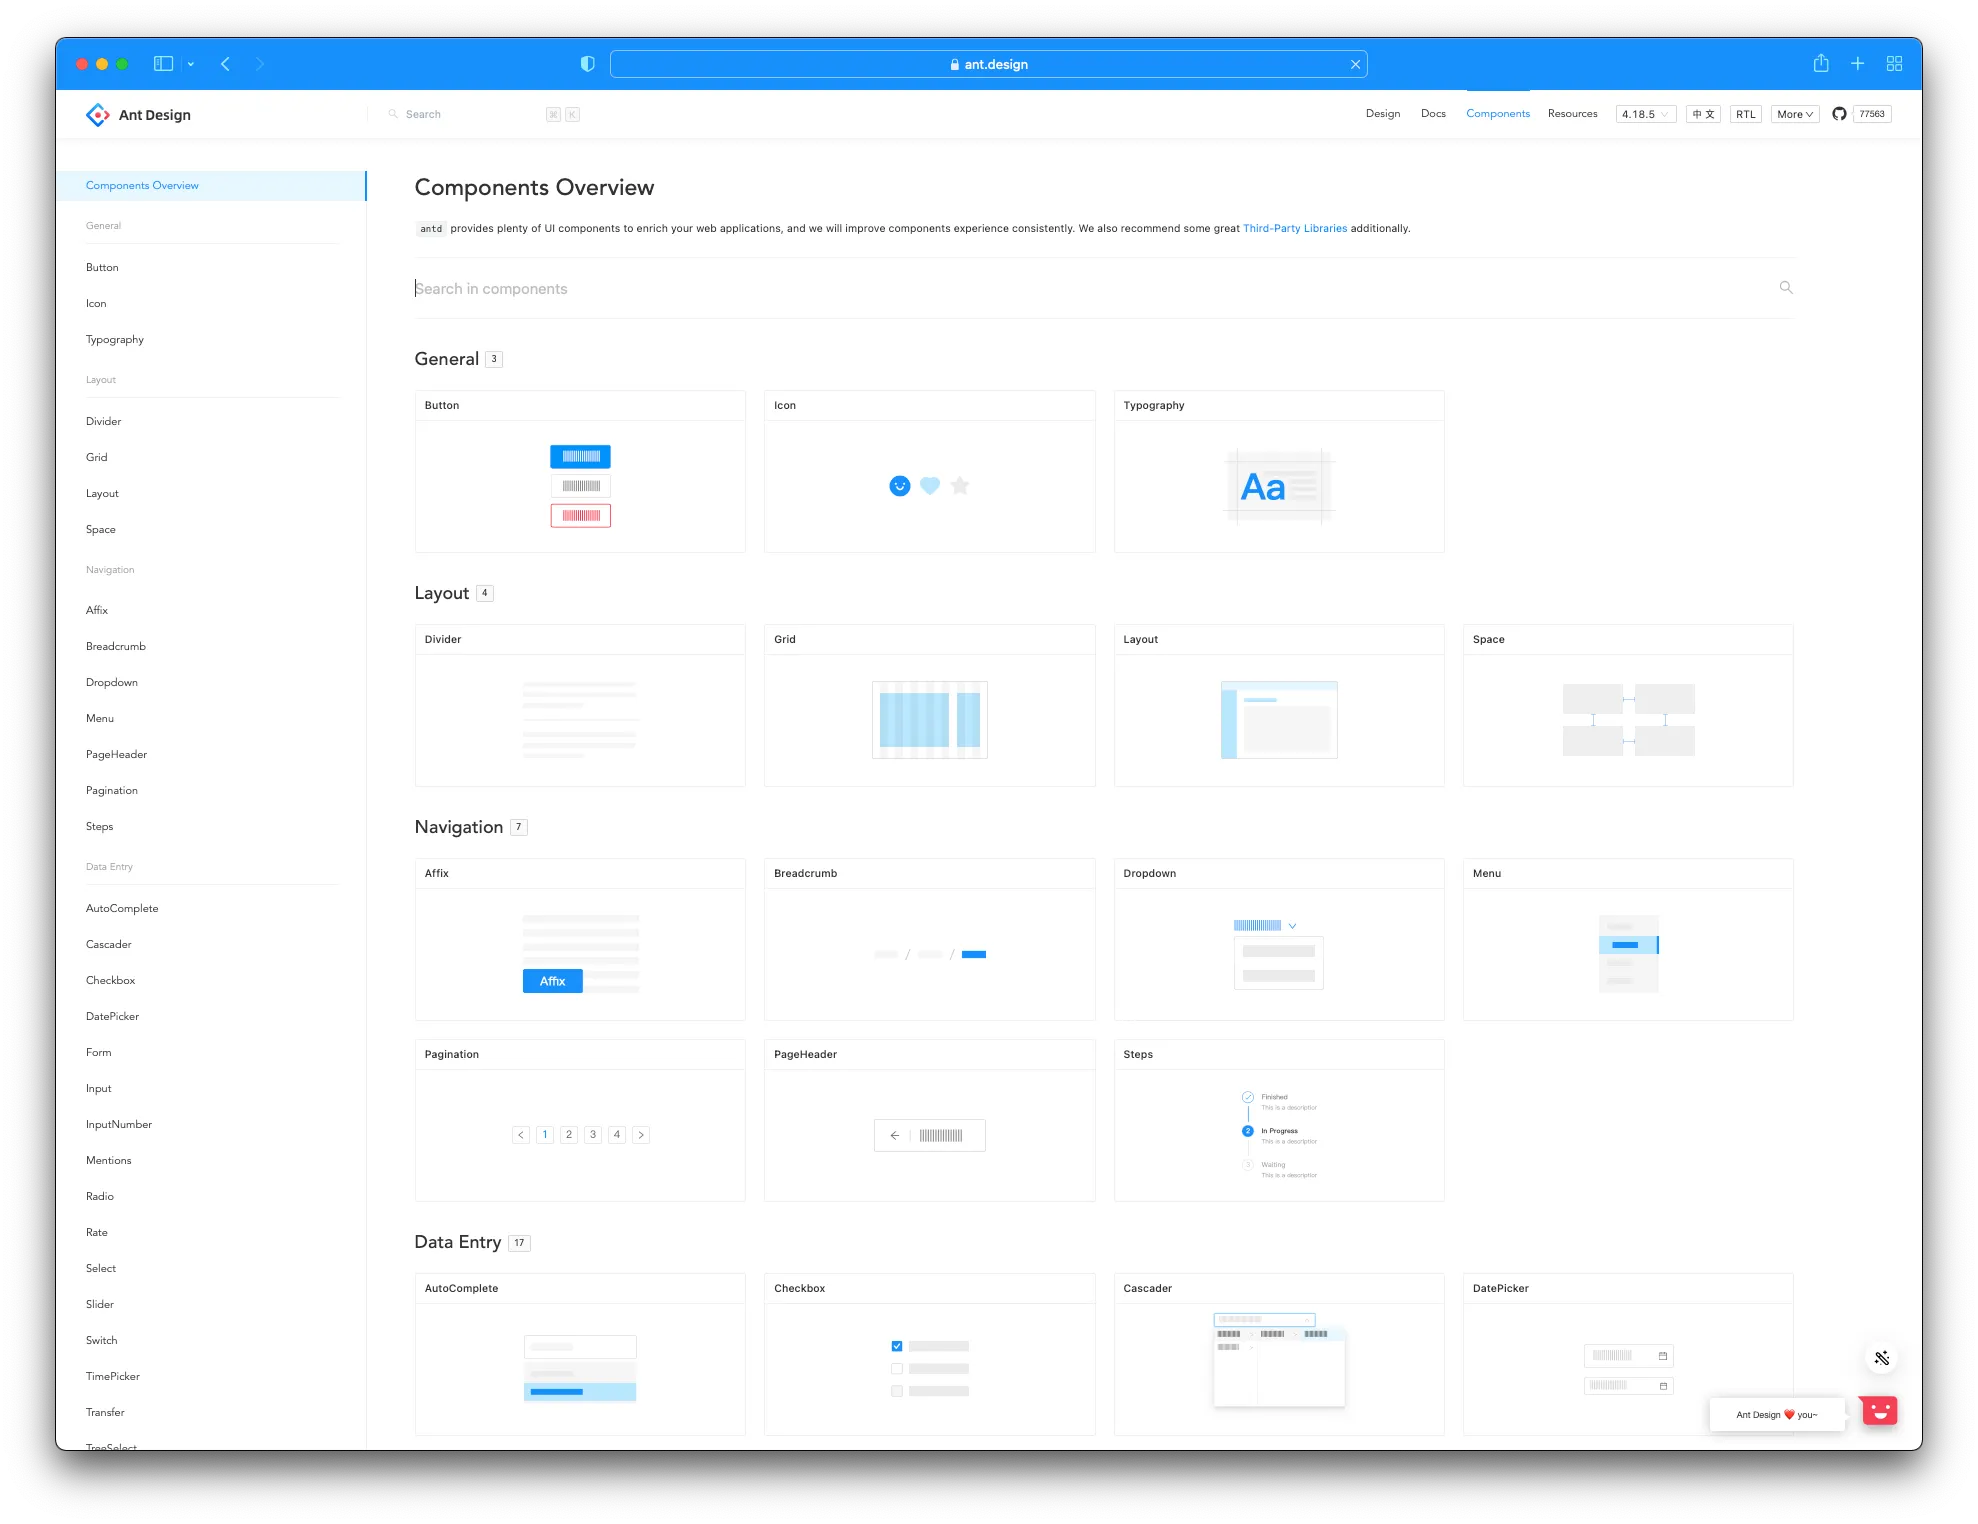Open the Design nav tab
This screenshot has height=1524, width=1978.
tap(1383, 114)
